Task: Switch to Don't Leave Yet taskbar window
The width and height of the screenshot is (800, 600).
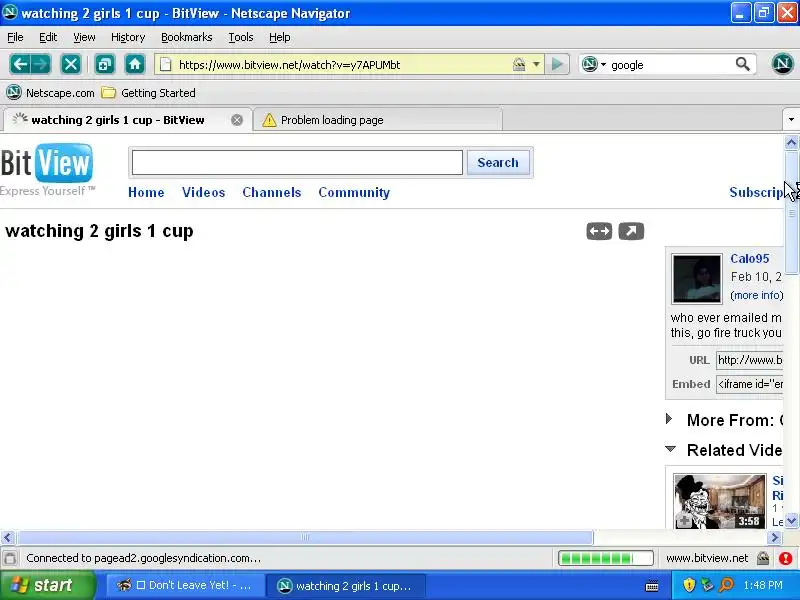Action: (x=185, y=586)
